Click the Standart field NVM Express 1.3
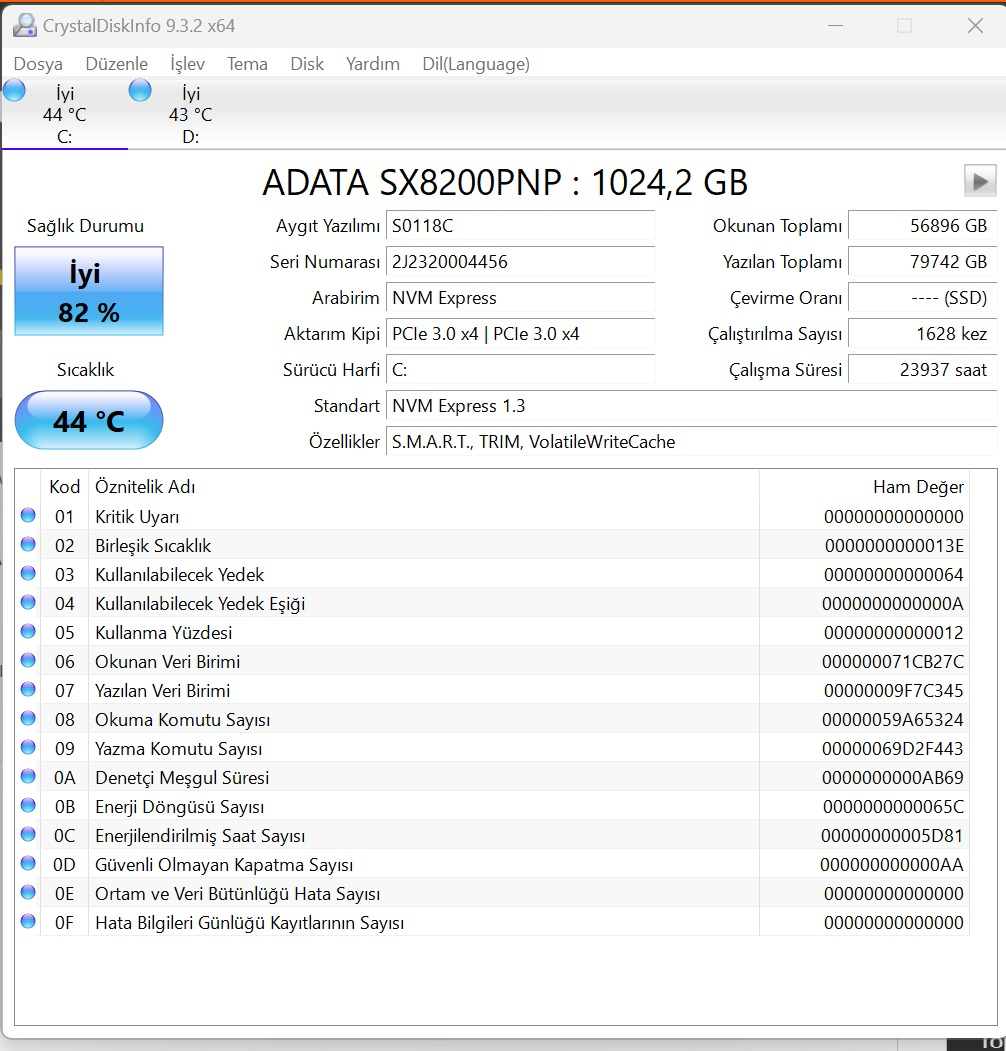 (x=692, y=406)
